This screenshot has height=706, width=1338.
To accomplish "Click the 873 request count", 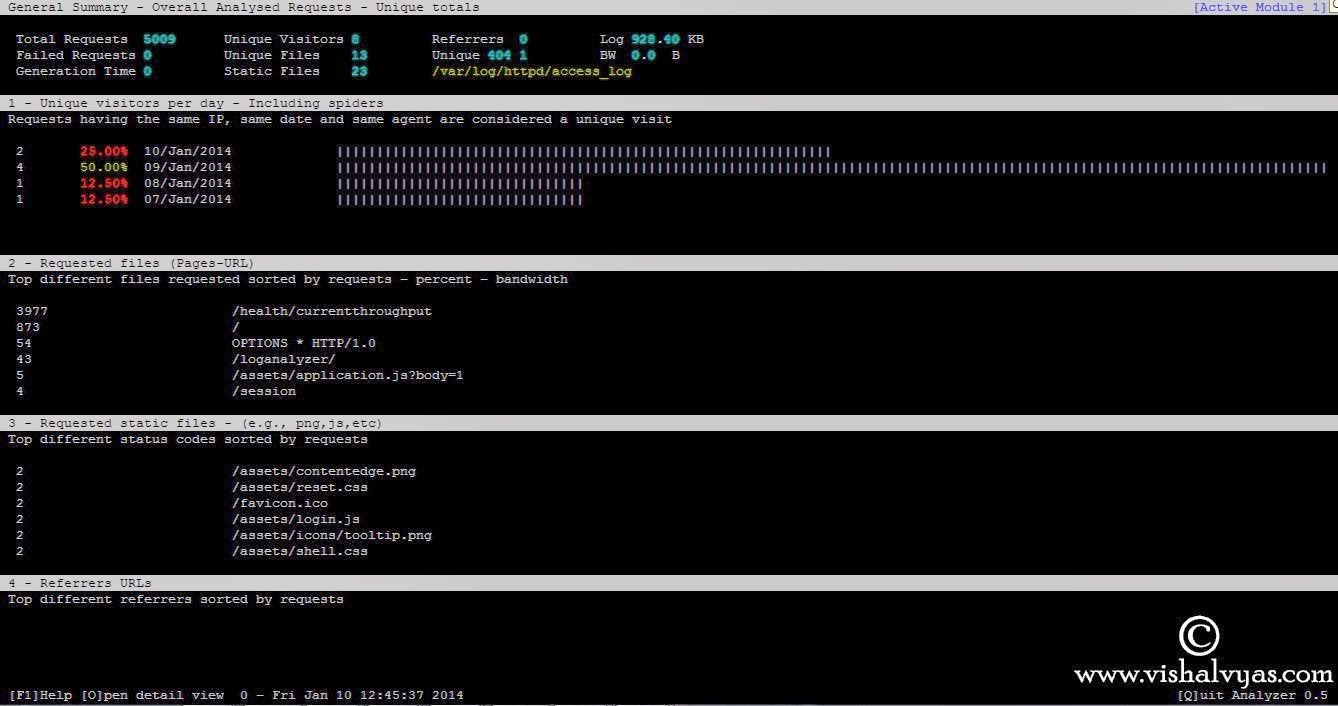I will pos(28,327).
